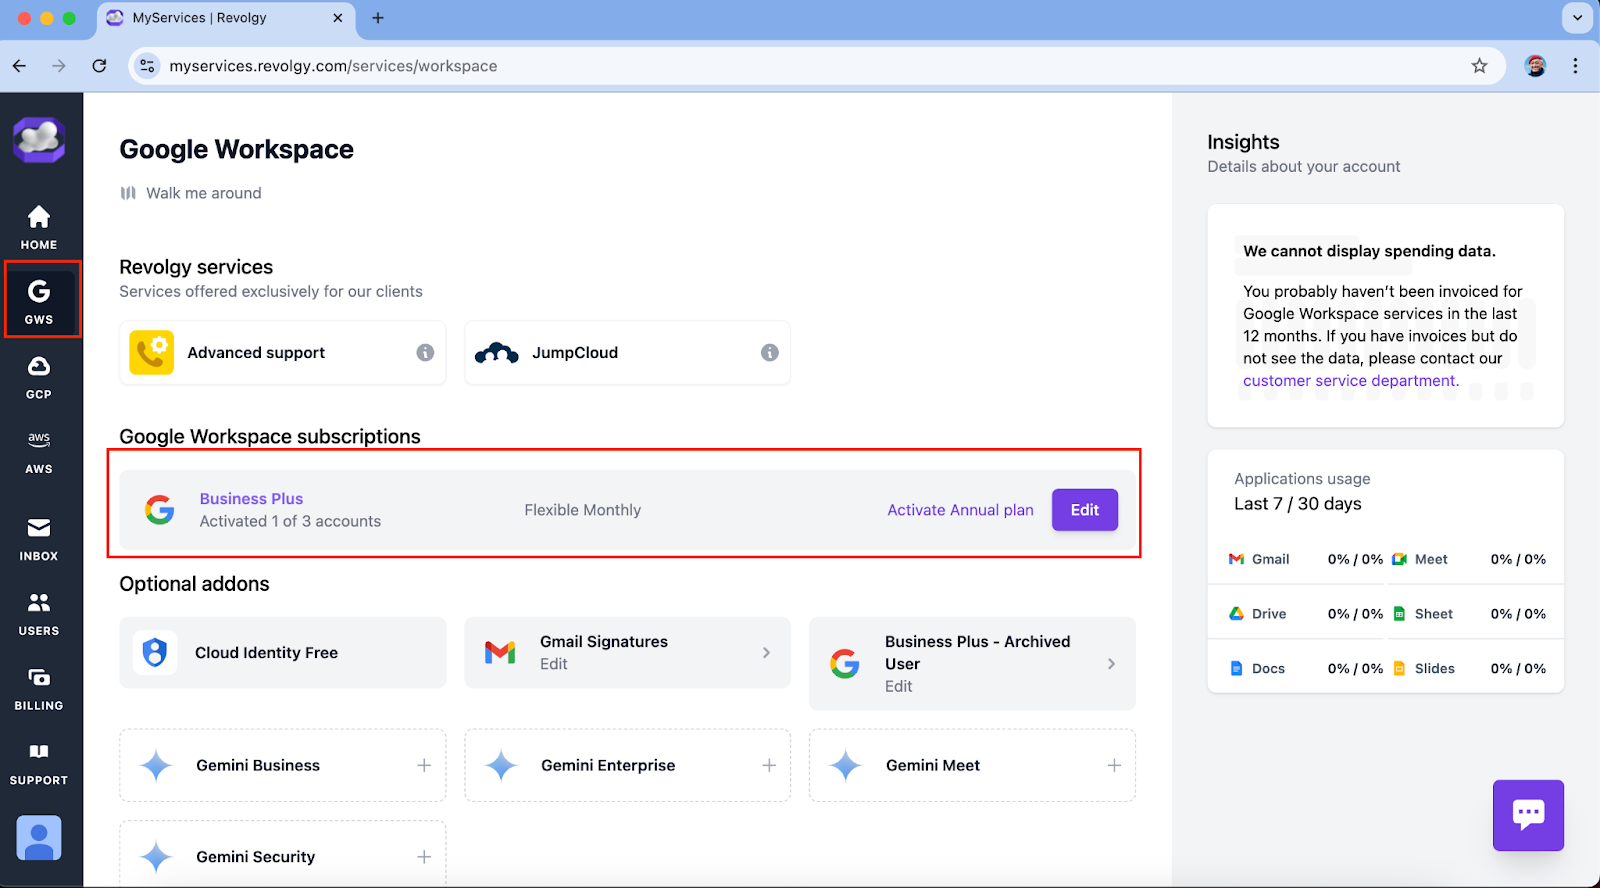Screen dimensions: 1600x888
Task: Go back in browser history
Action: click(x=20, y=66)
